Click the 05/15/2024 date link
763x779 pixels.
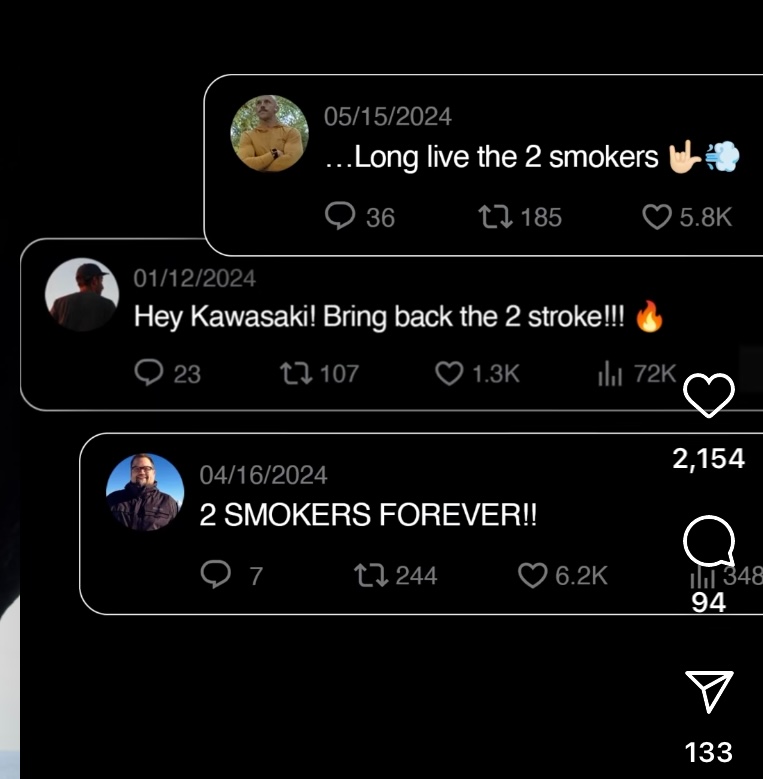(x=387, y=117)
